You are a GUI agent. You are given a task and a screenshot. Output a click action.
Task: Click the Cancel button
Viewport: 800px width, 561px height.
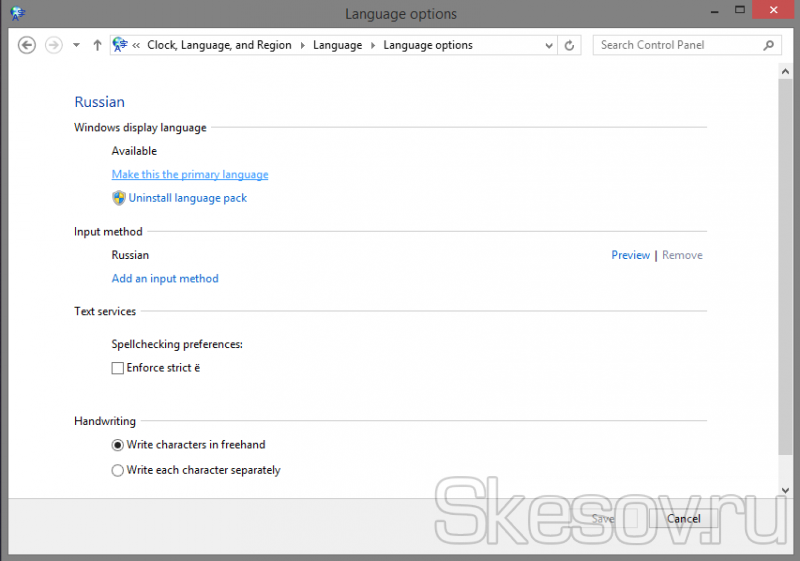683,519
